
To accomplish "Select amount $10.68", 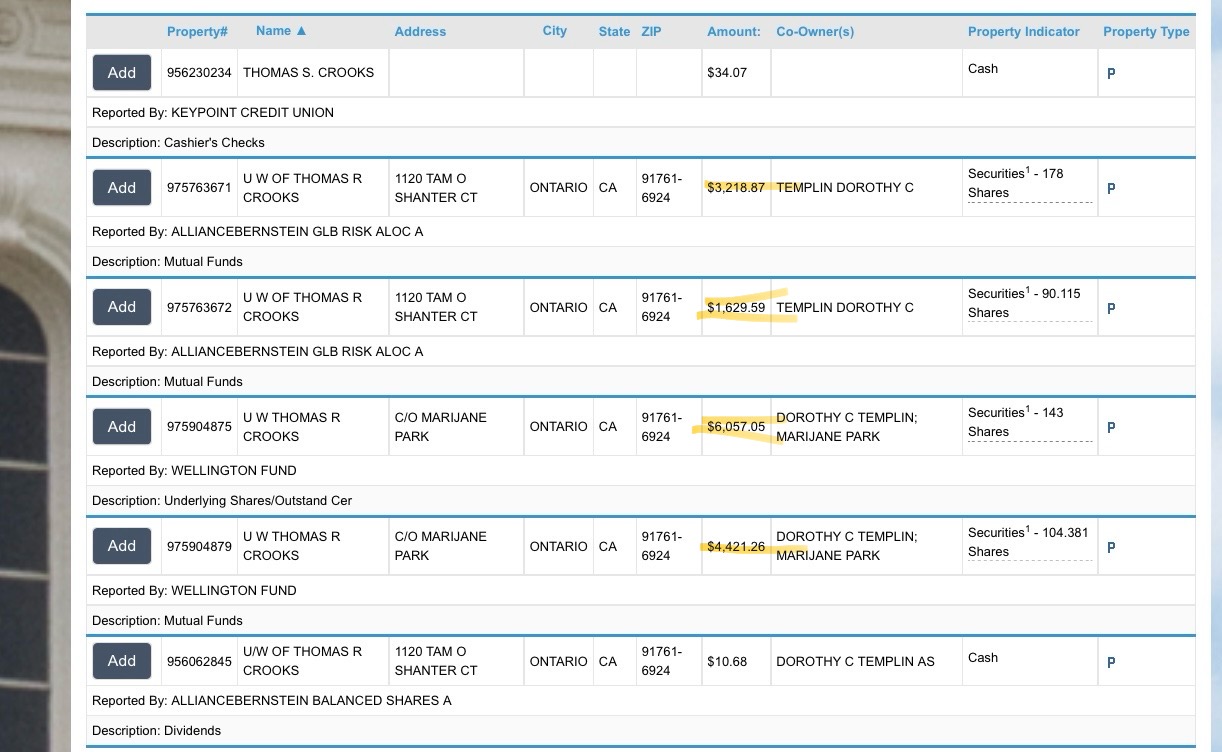I will 727,661.
